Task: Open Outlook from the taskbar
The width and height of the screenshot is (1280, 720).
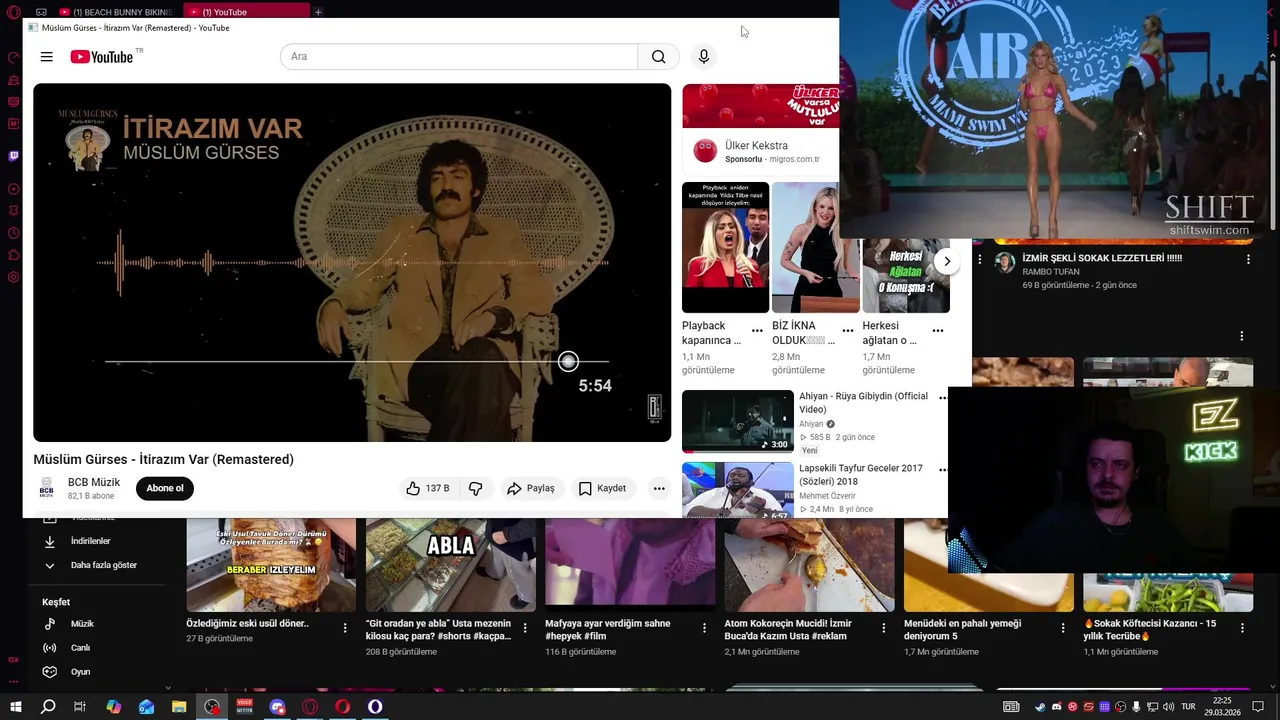Action: [x=146, y=706]
